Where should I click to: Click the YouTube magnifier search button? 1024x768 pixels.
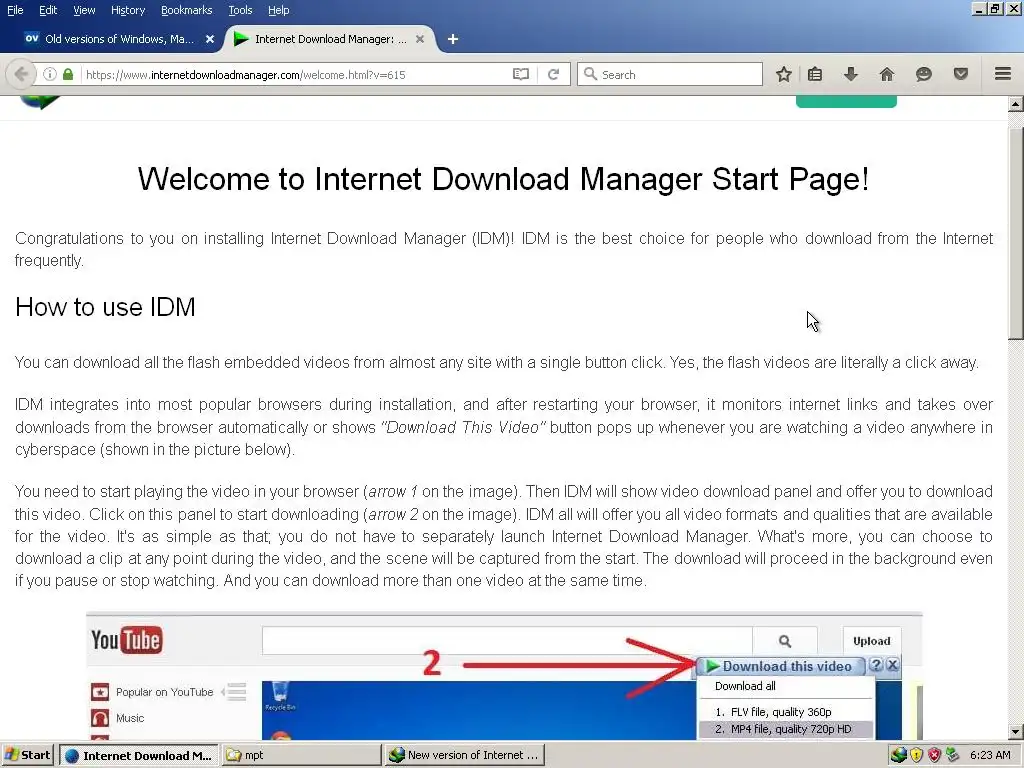[785, 641]
